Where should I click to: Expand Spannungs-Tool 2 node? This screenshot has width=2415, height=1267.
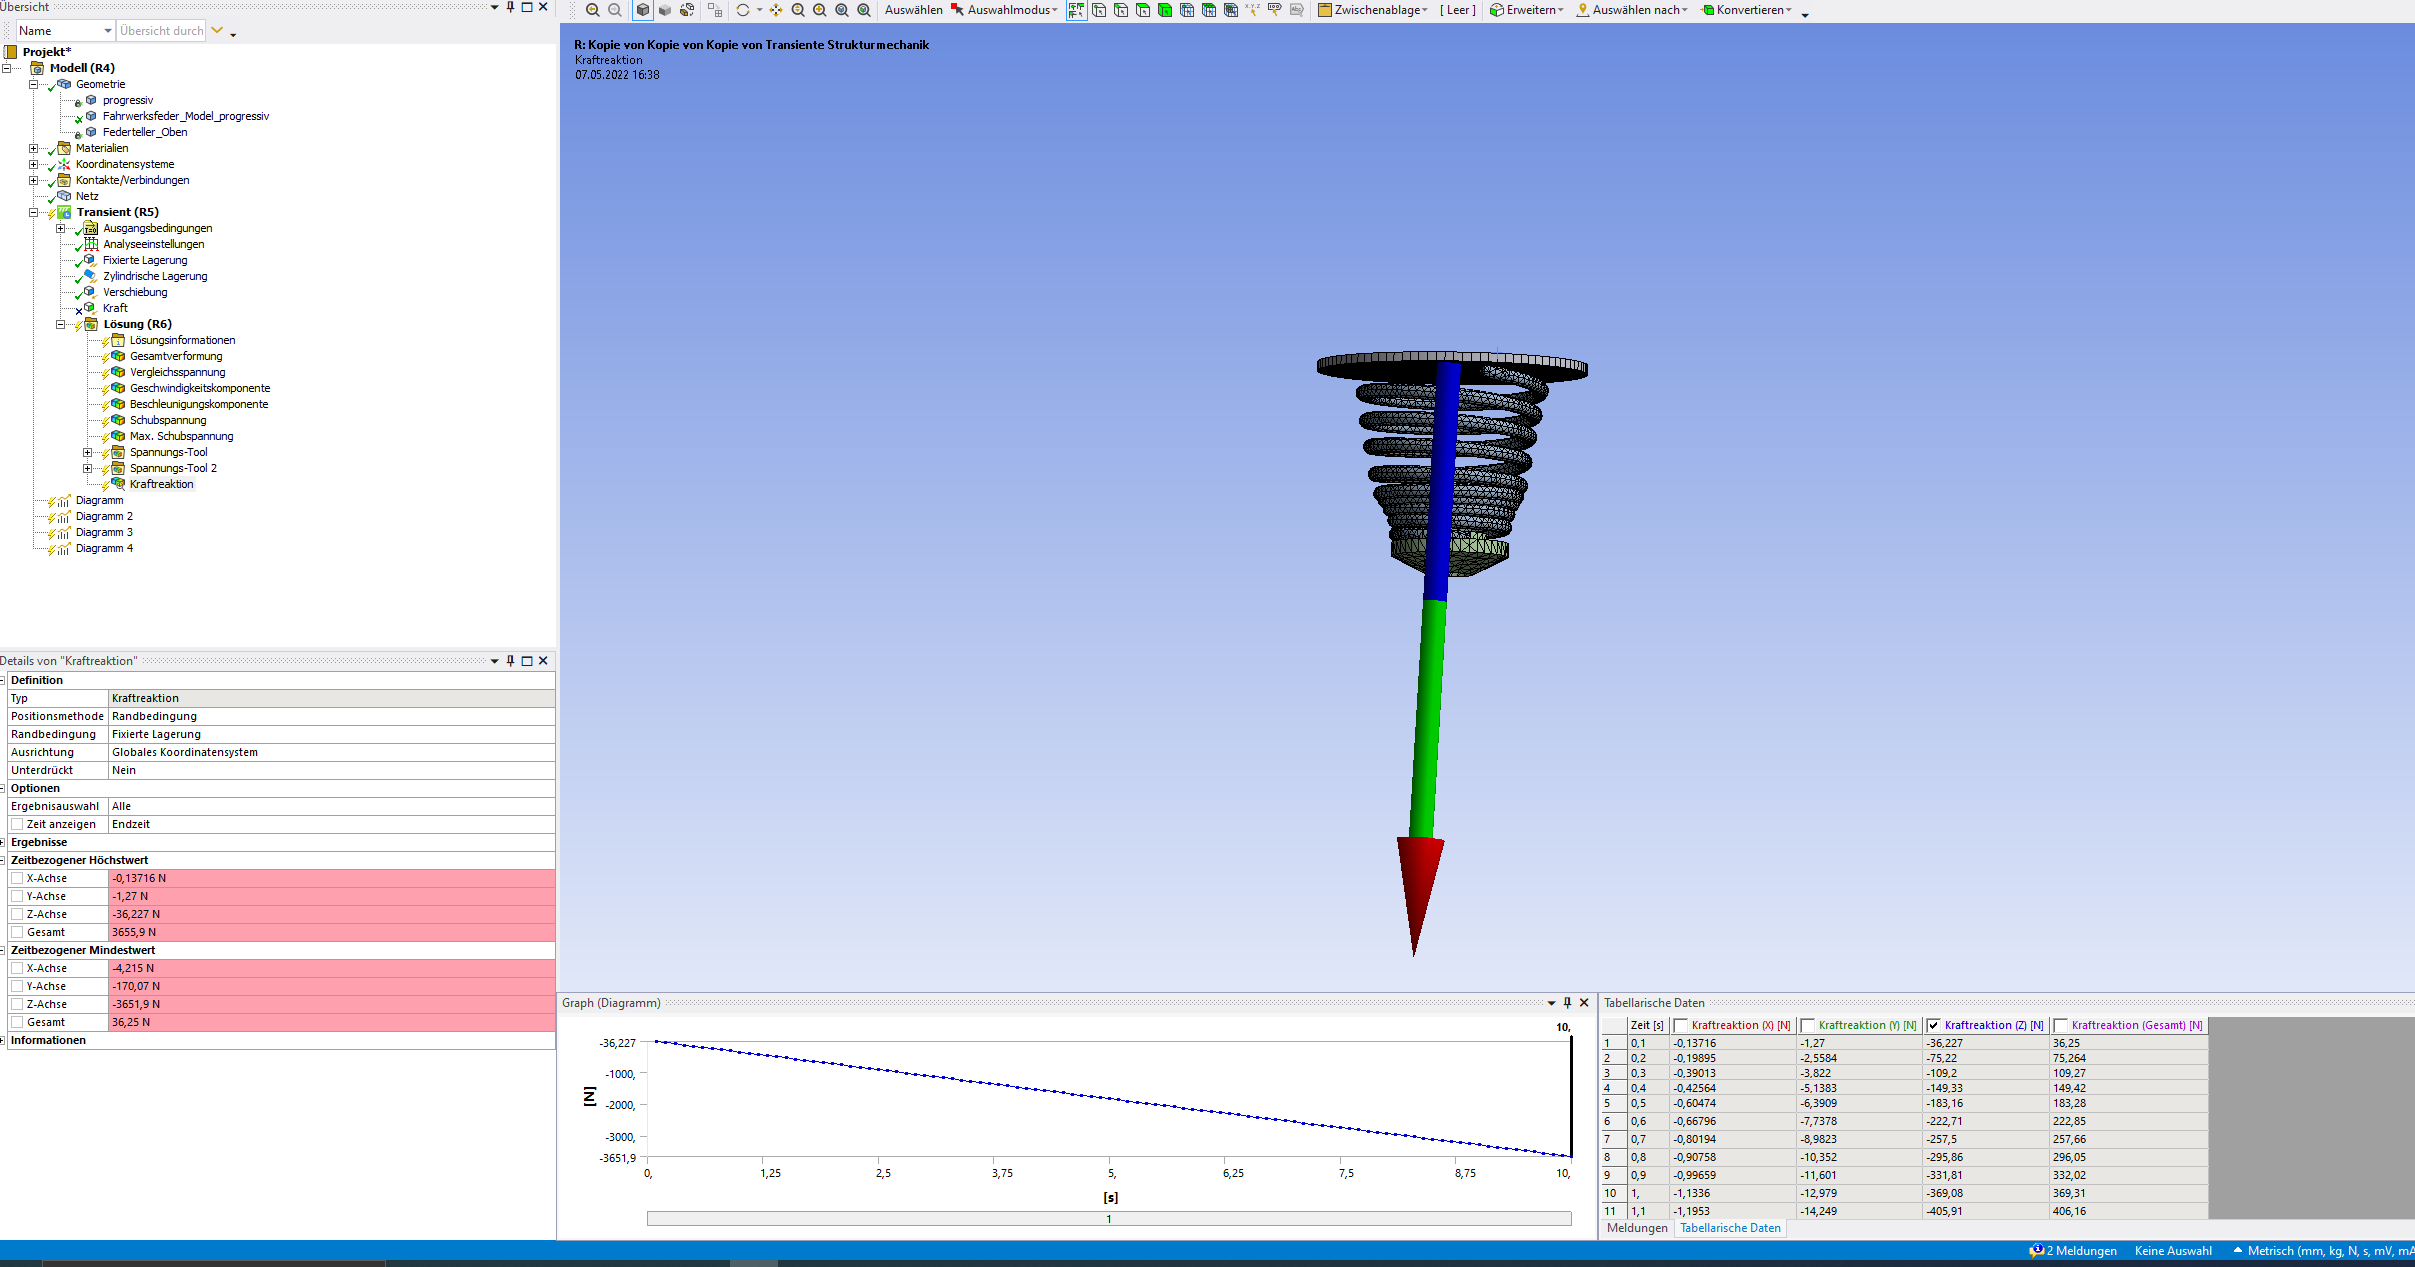click(87, 468)
